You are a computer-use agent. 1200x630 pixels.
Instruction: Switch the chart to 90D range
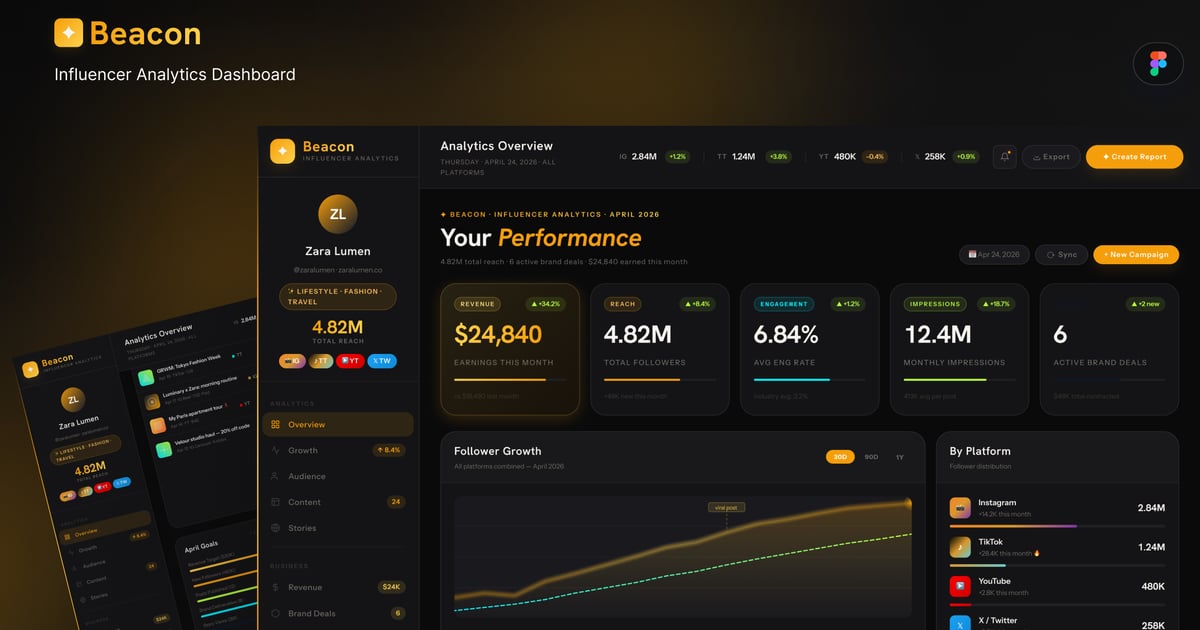pyautogui.click(x=871, y=457)
